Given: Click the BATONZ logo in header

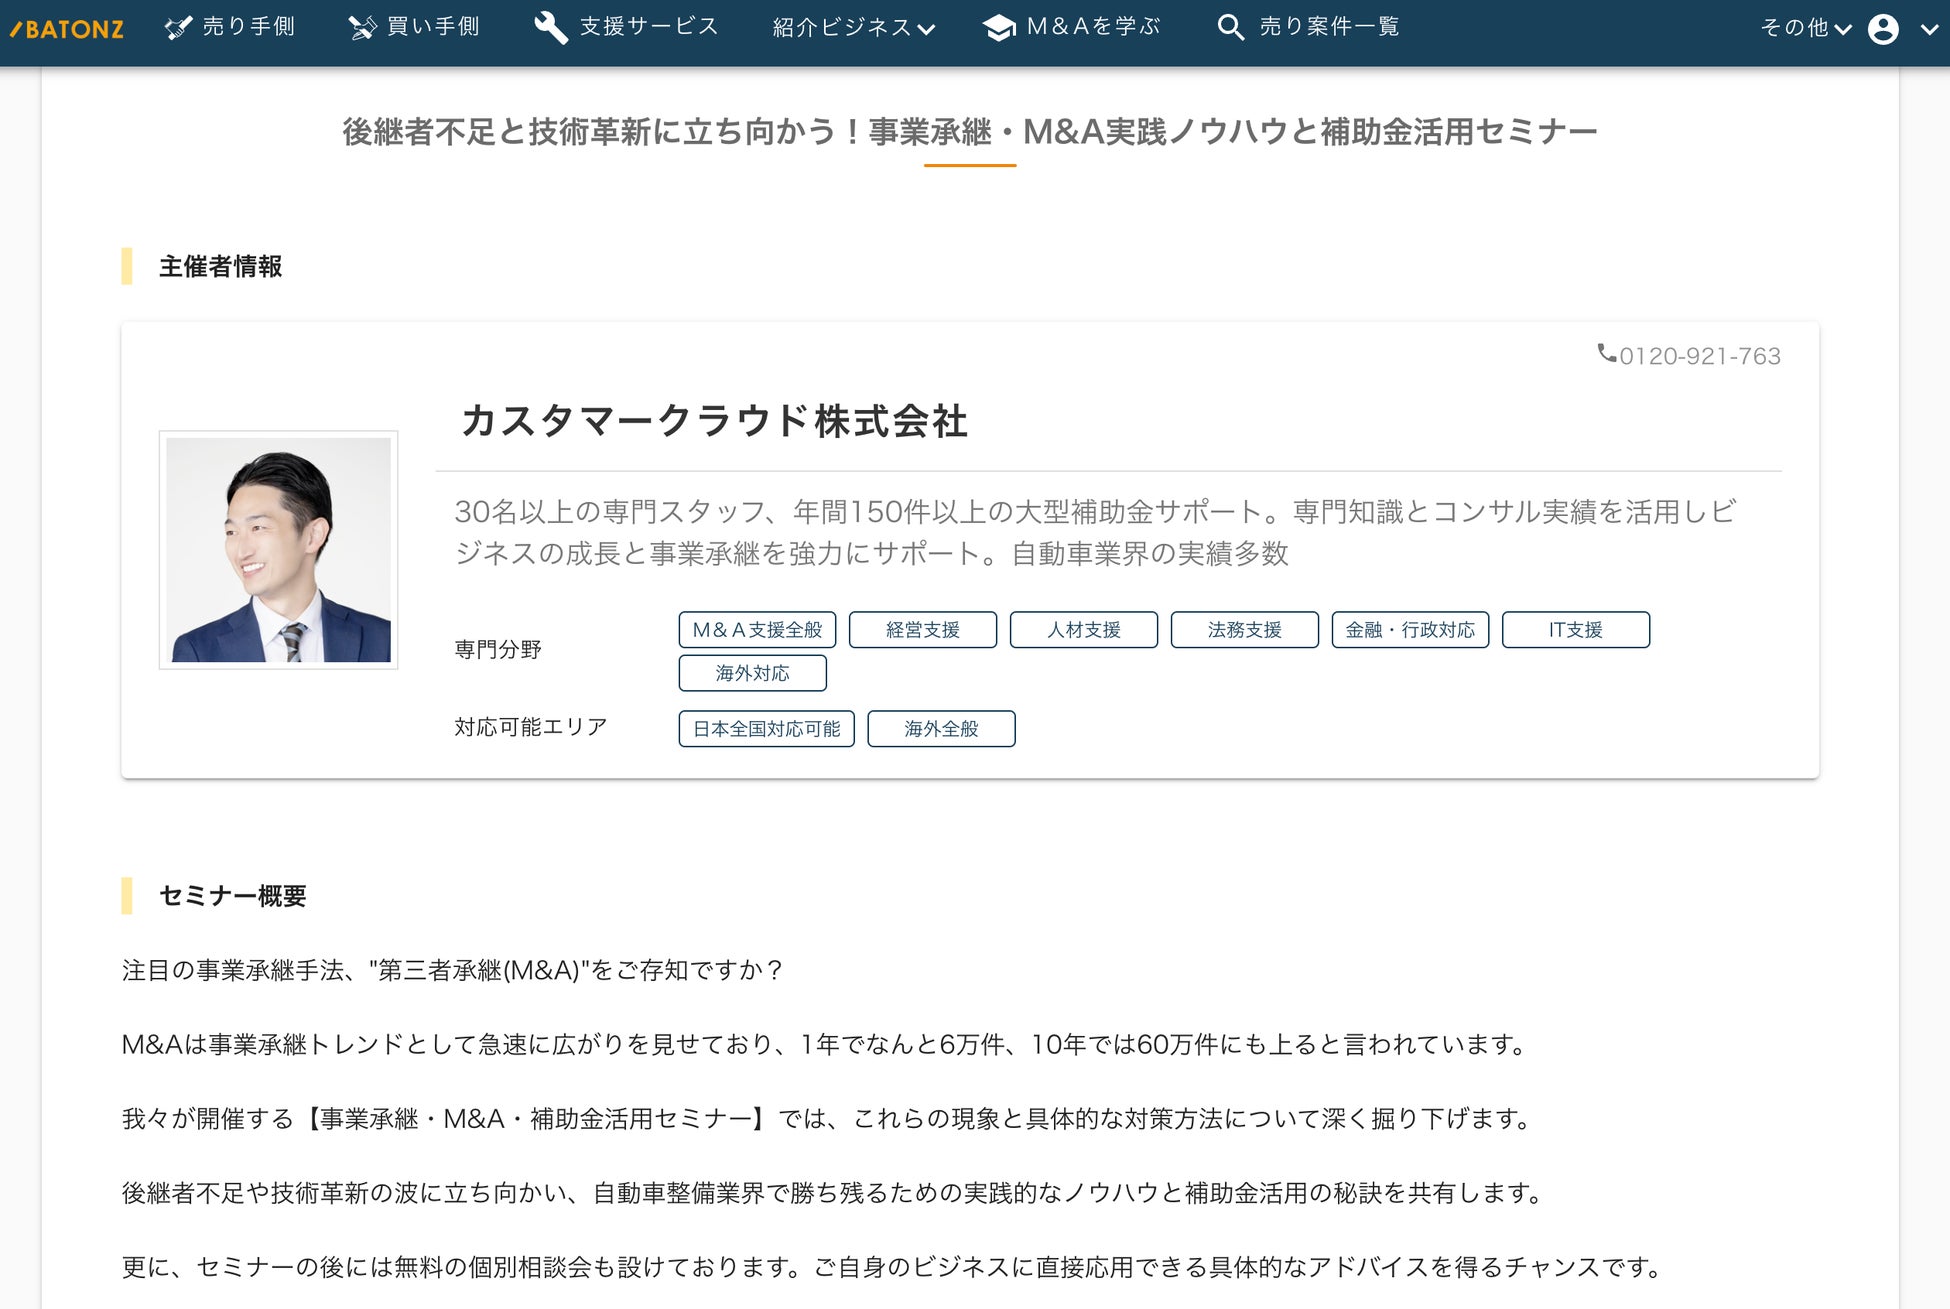Looking at the screenshot, I should pyautogui.click(x=67, y=29).
